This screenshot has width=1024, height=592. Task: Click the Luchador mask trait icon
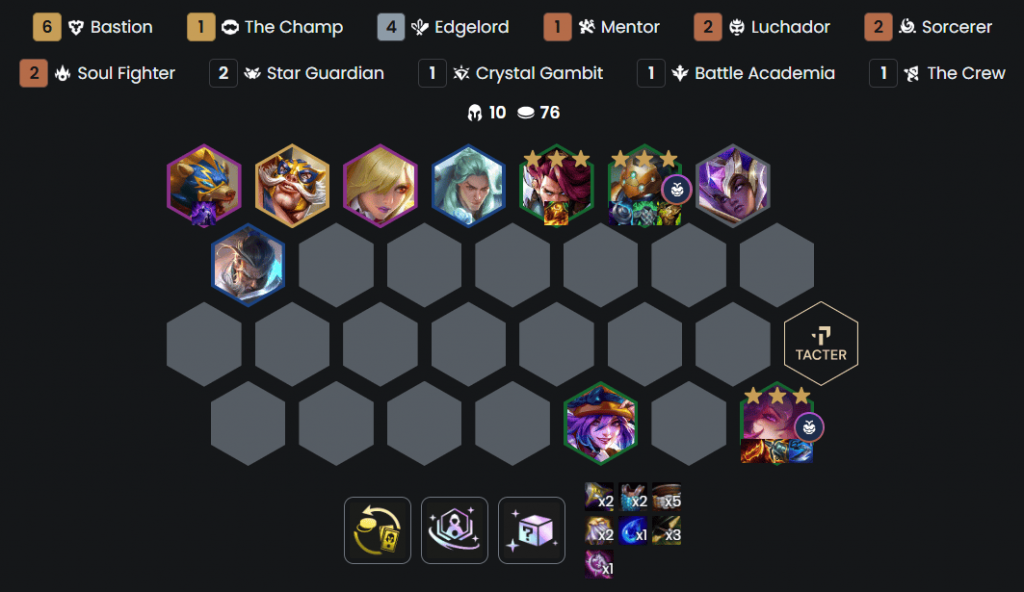737,27
